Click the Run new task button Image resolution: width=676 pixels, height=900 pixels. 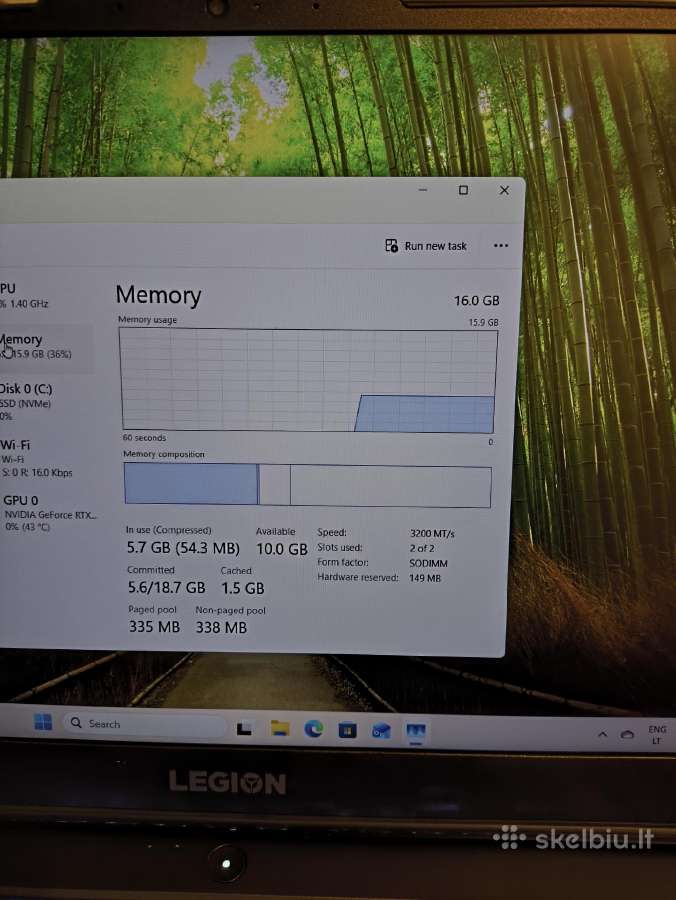point(426,246)
